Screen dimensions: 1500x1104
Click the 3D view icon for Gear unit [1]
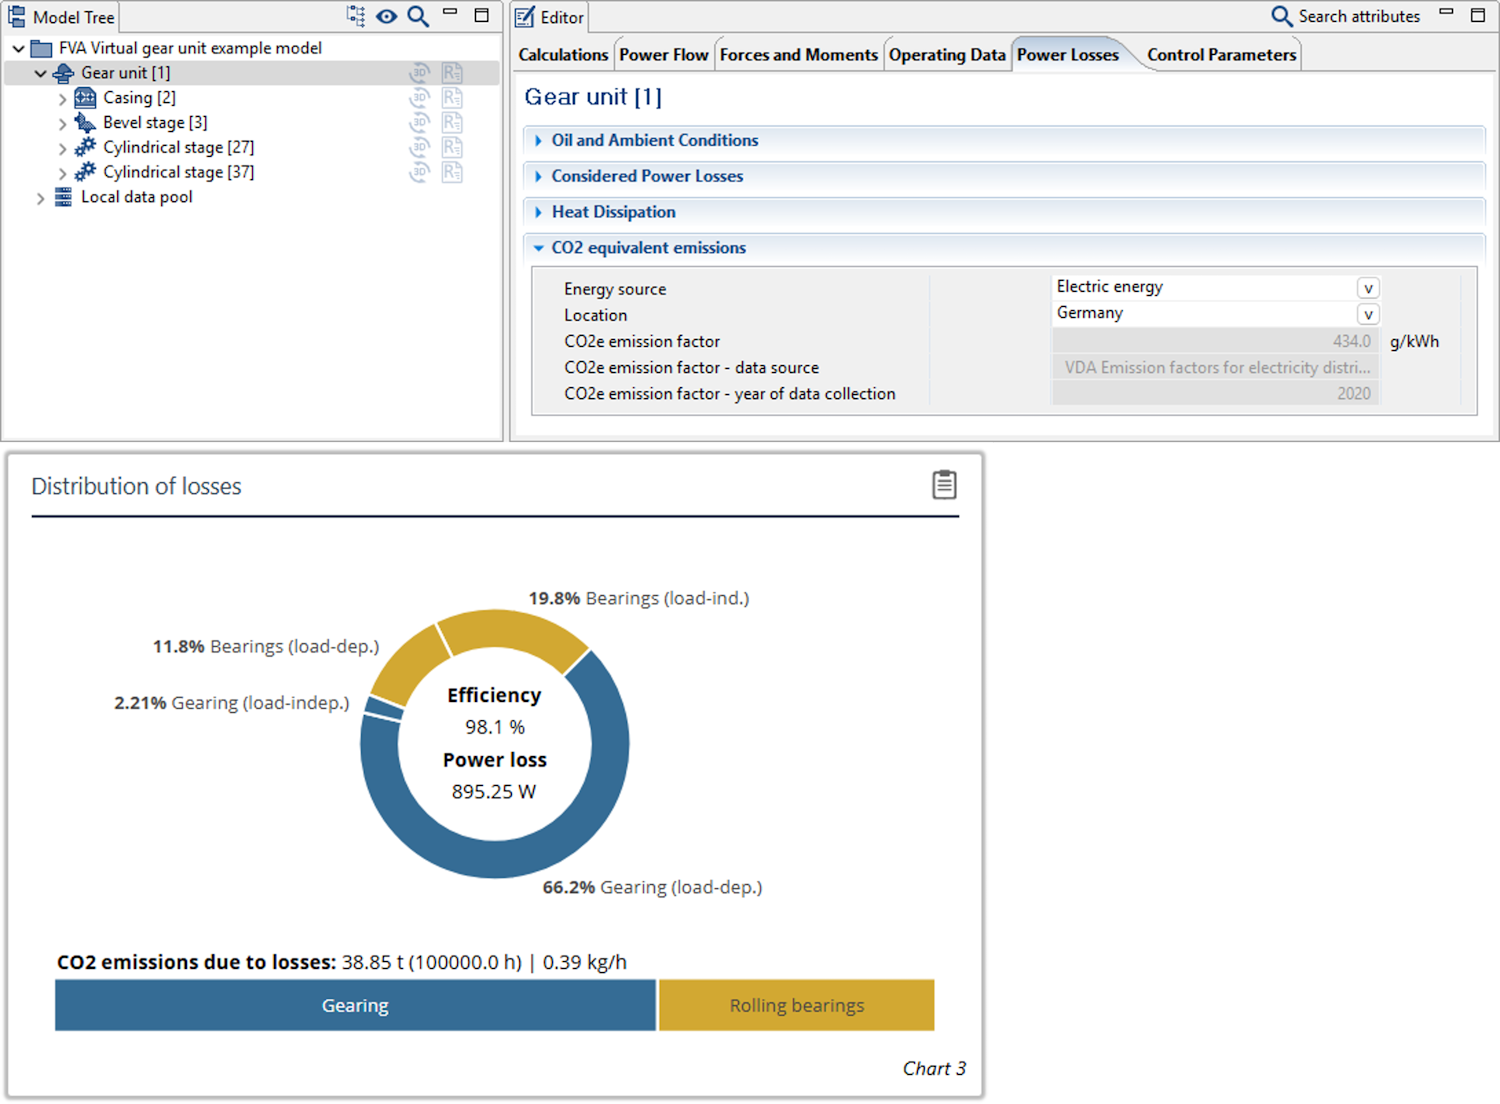click(x=420, y=73)
